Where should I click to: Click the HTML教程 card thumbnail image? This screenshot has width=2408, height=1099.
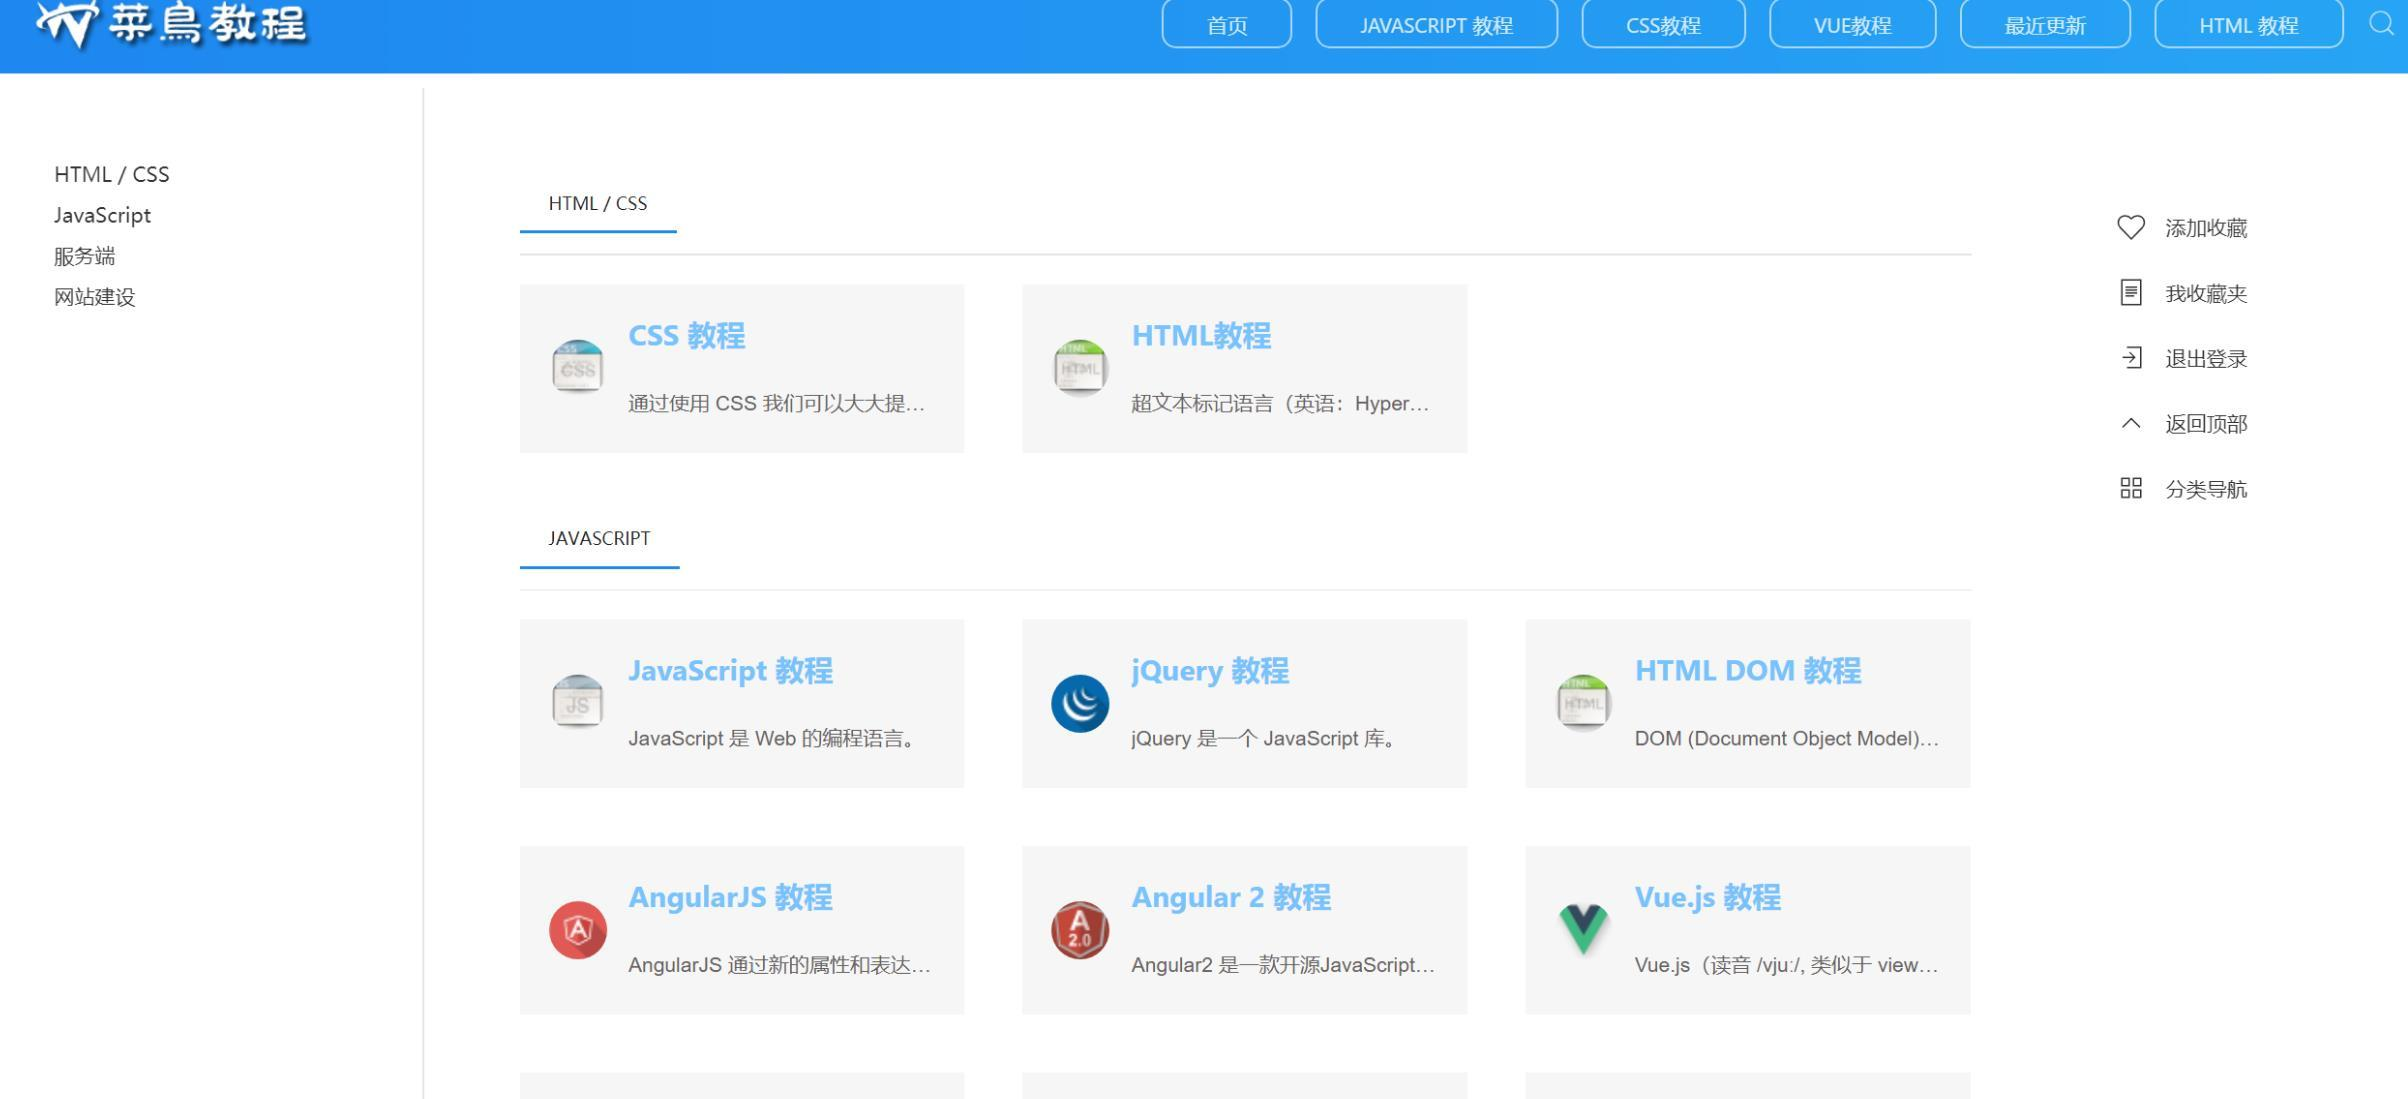[x=1080, y=367]
